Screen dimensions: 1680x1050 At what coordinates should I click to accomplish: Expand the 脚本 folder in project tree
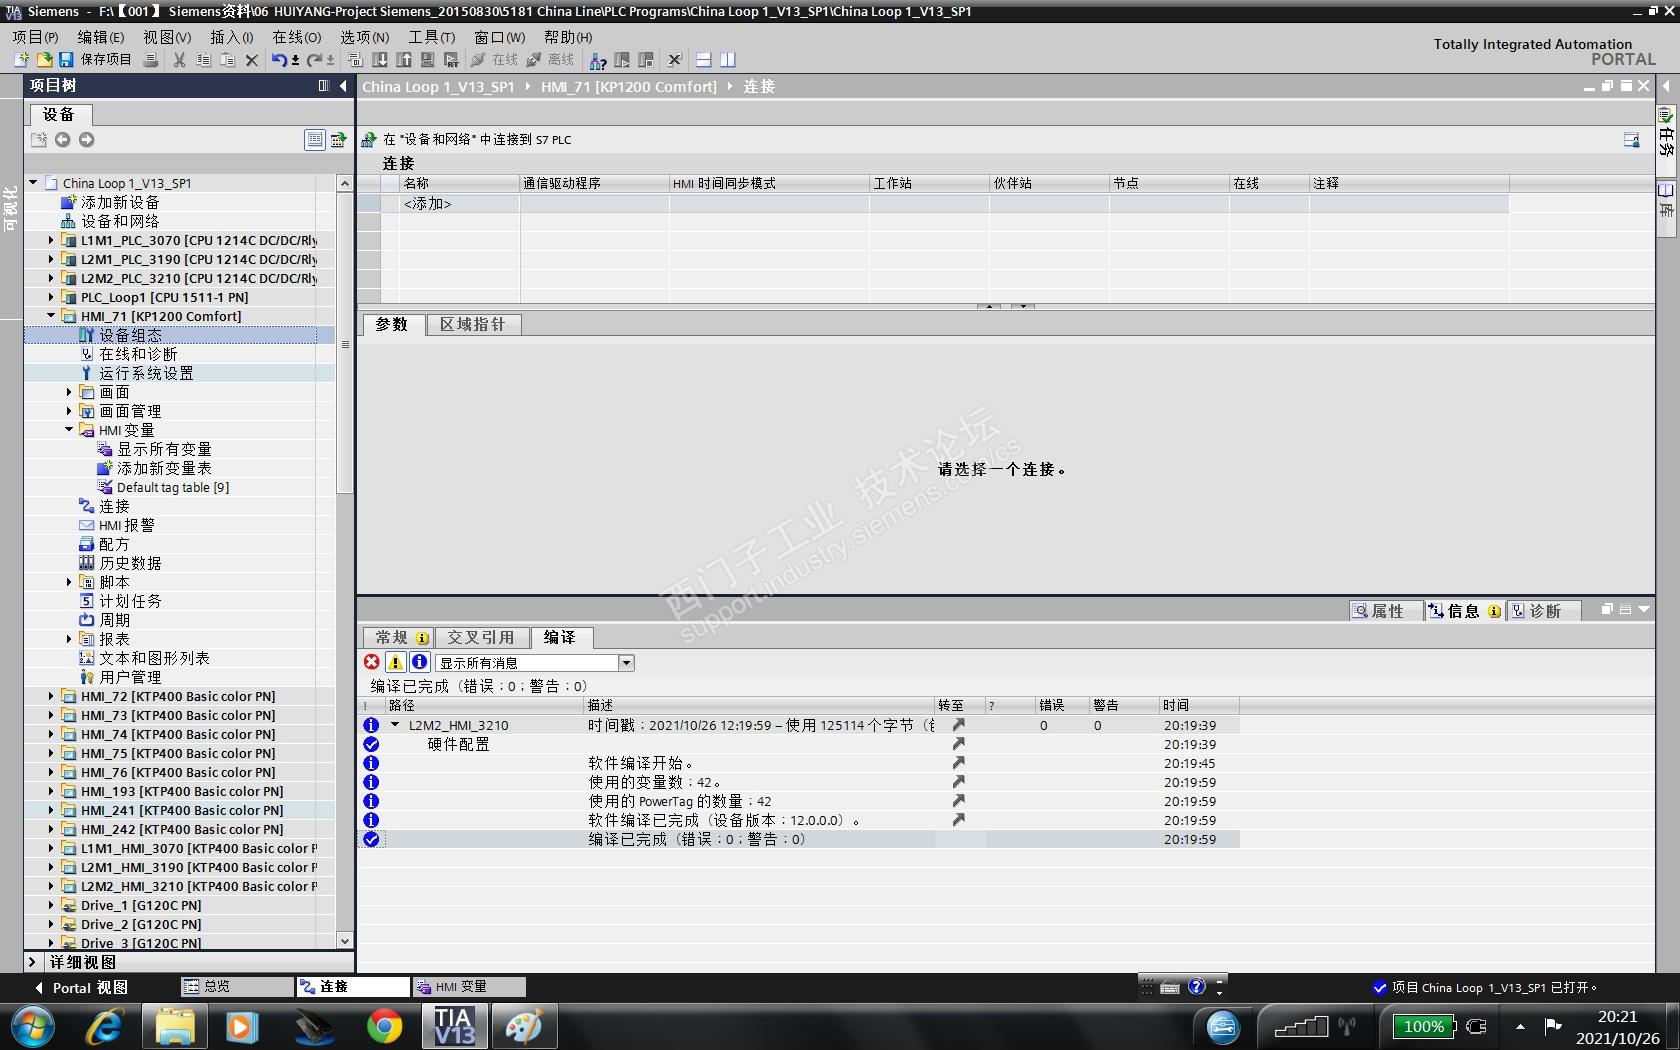[x=69, y=582]
